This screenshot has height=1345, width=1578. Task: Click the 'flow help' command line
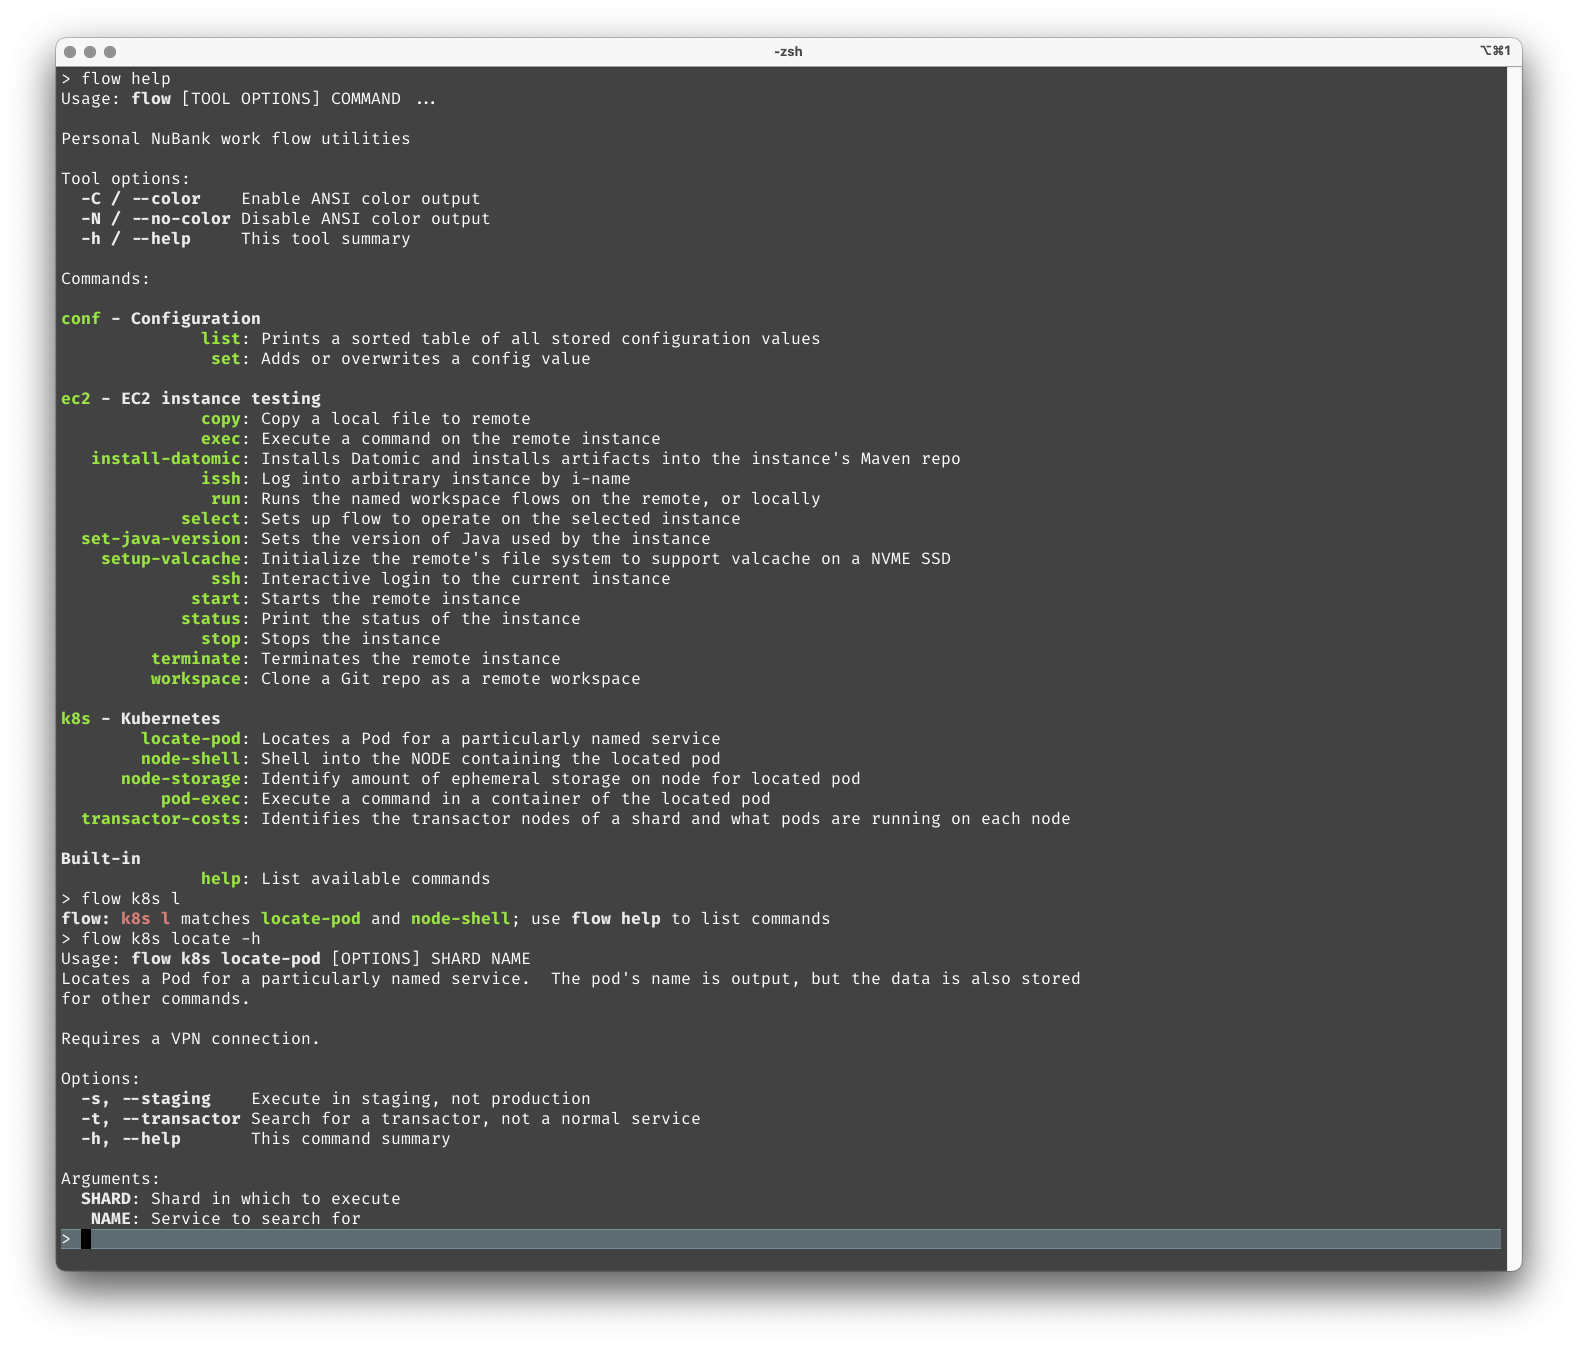(x=116, y=79)
